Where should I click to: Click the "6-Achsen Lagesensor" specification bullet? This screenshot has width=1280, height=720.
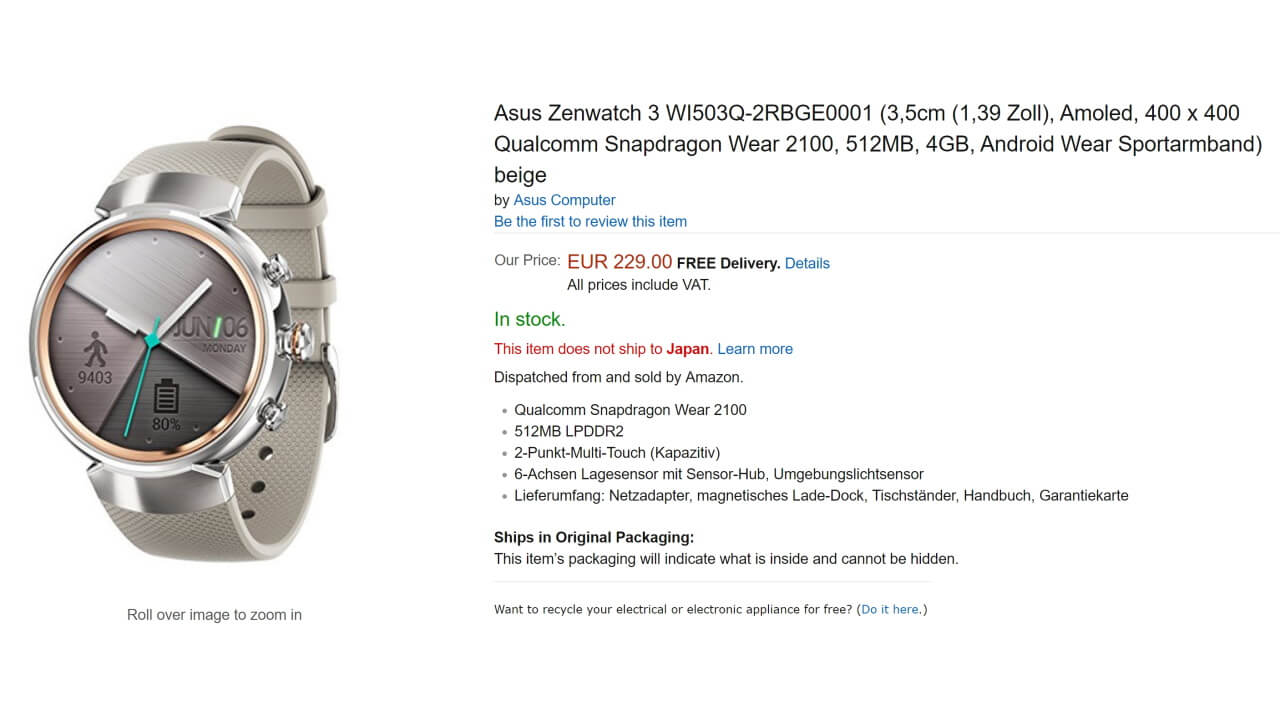pos(718,473)
